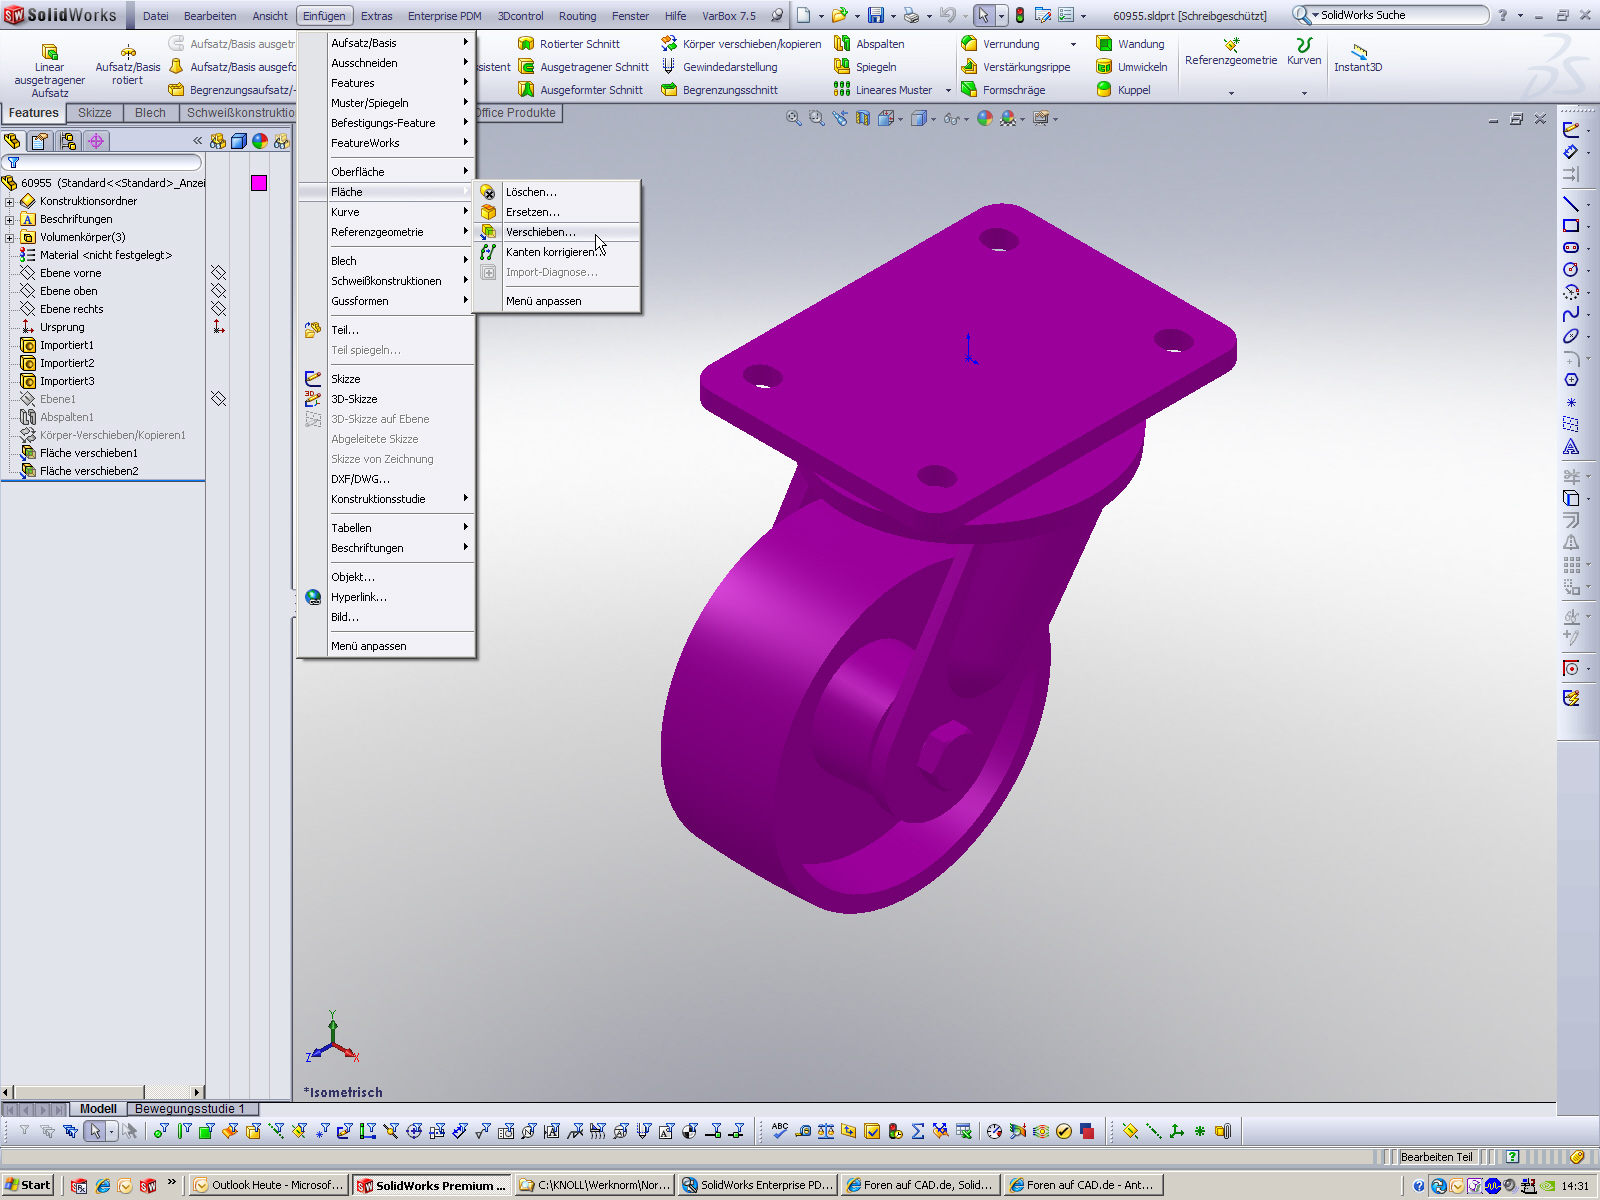Screen dimensions: 1600x1200
Task: Select Ersetzen in Fläche submenu
Action: coord(556,212)
